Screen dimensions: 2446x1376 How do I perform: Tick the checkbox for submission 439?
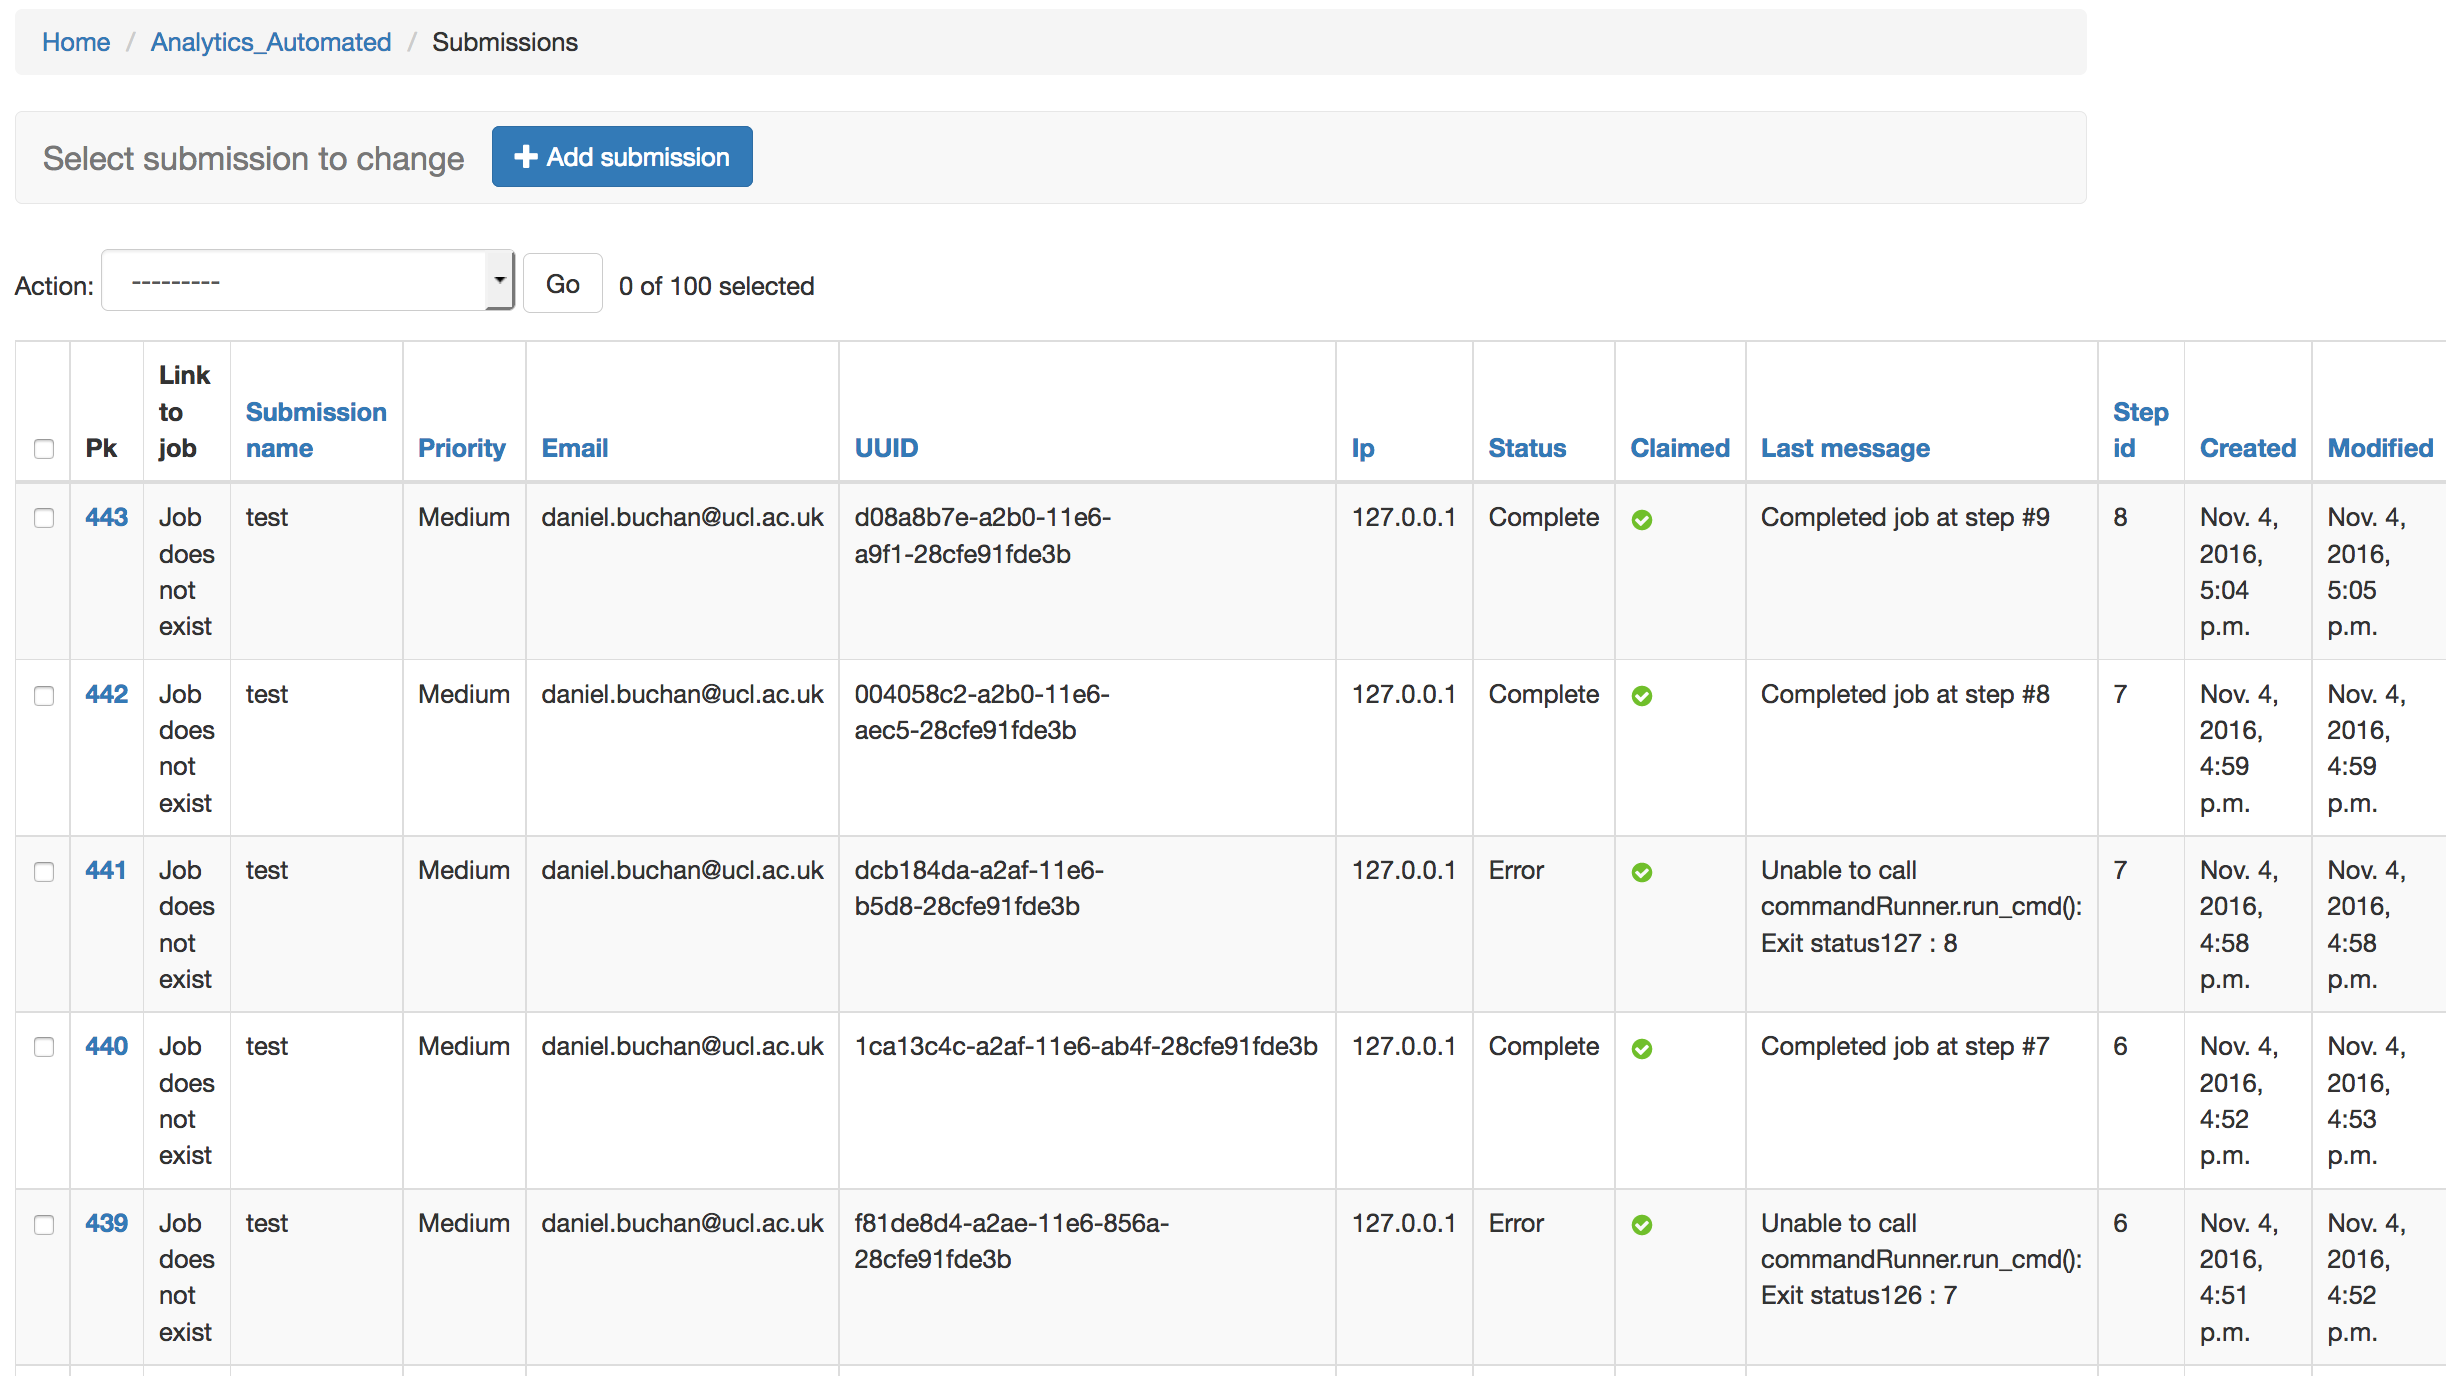[44, 1224]
